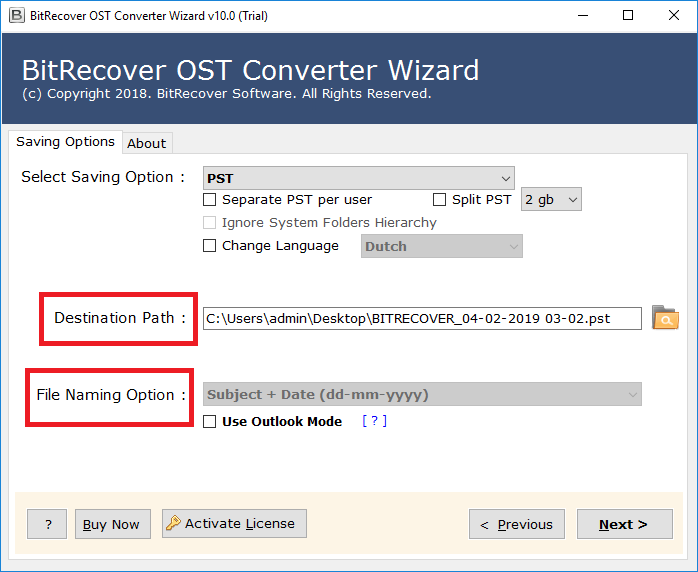
Task: Open the folder browse icon for destination
Action: click(665, 318)
